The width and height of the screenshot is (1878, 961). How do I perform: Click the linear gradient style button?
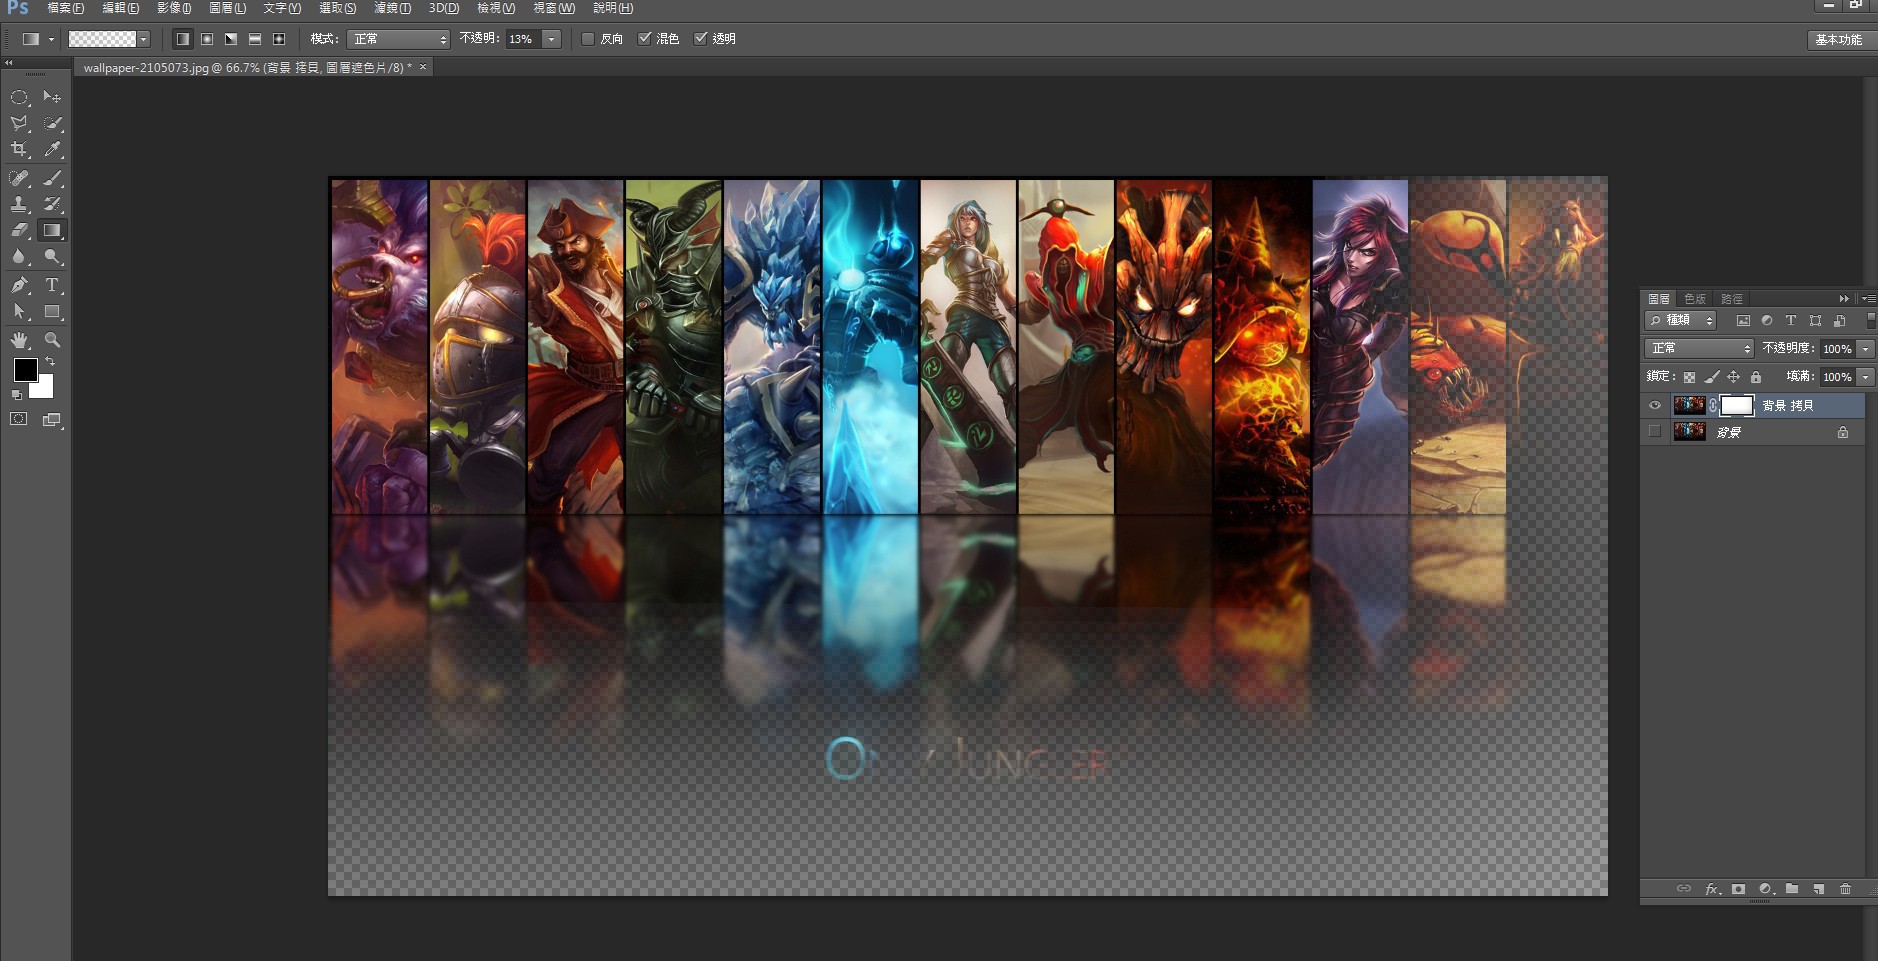click(183, 39)
